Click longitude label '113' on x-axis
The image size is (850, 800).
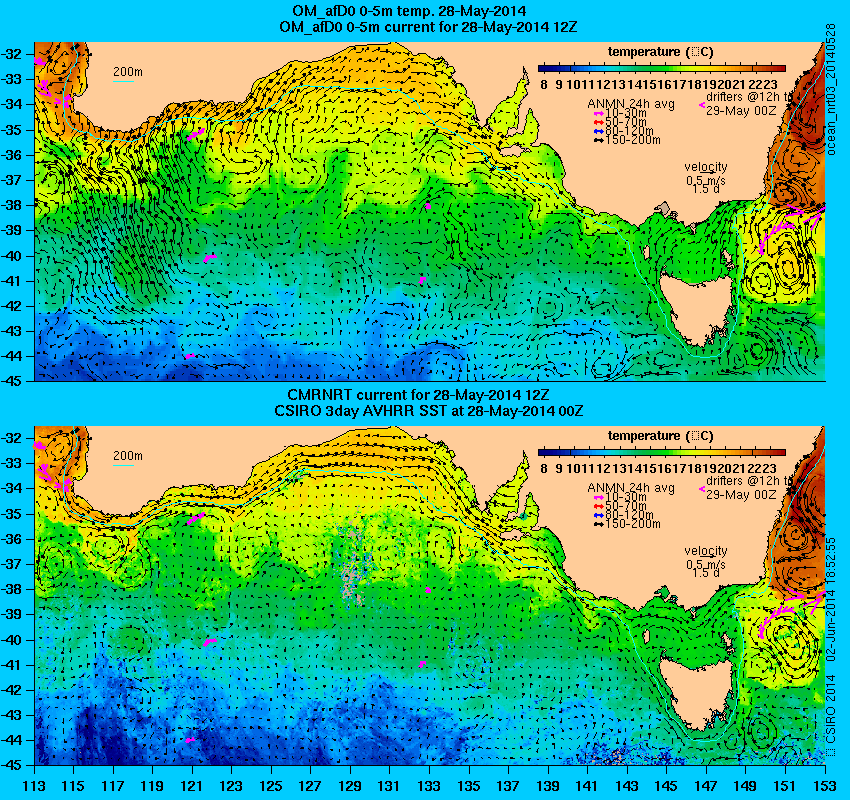pos(35,786)
